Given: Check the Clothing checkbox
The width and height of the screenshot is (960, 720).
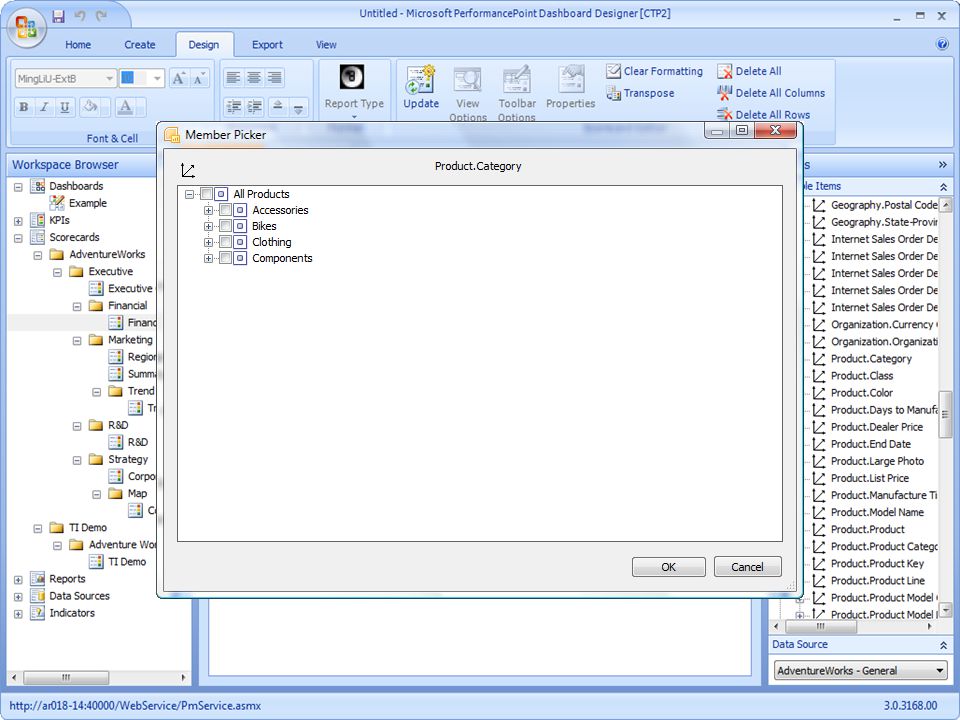Looking at the screenshot, I should coord(225,242).
